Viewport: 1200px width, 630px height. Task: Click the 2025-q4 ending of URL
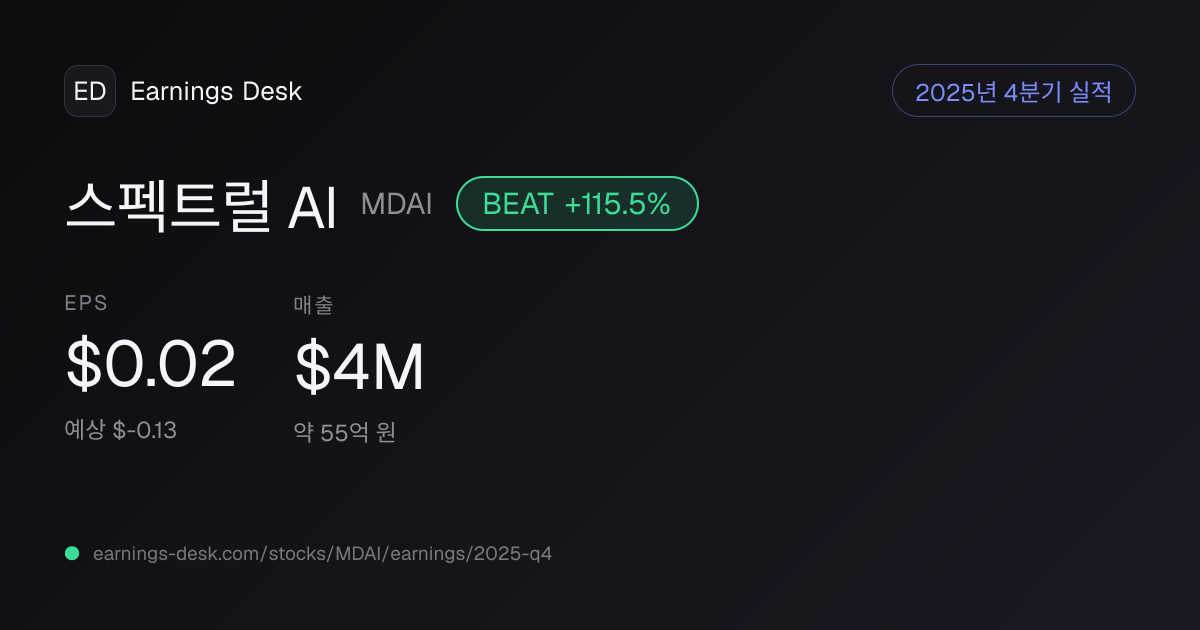coord(512,553)
